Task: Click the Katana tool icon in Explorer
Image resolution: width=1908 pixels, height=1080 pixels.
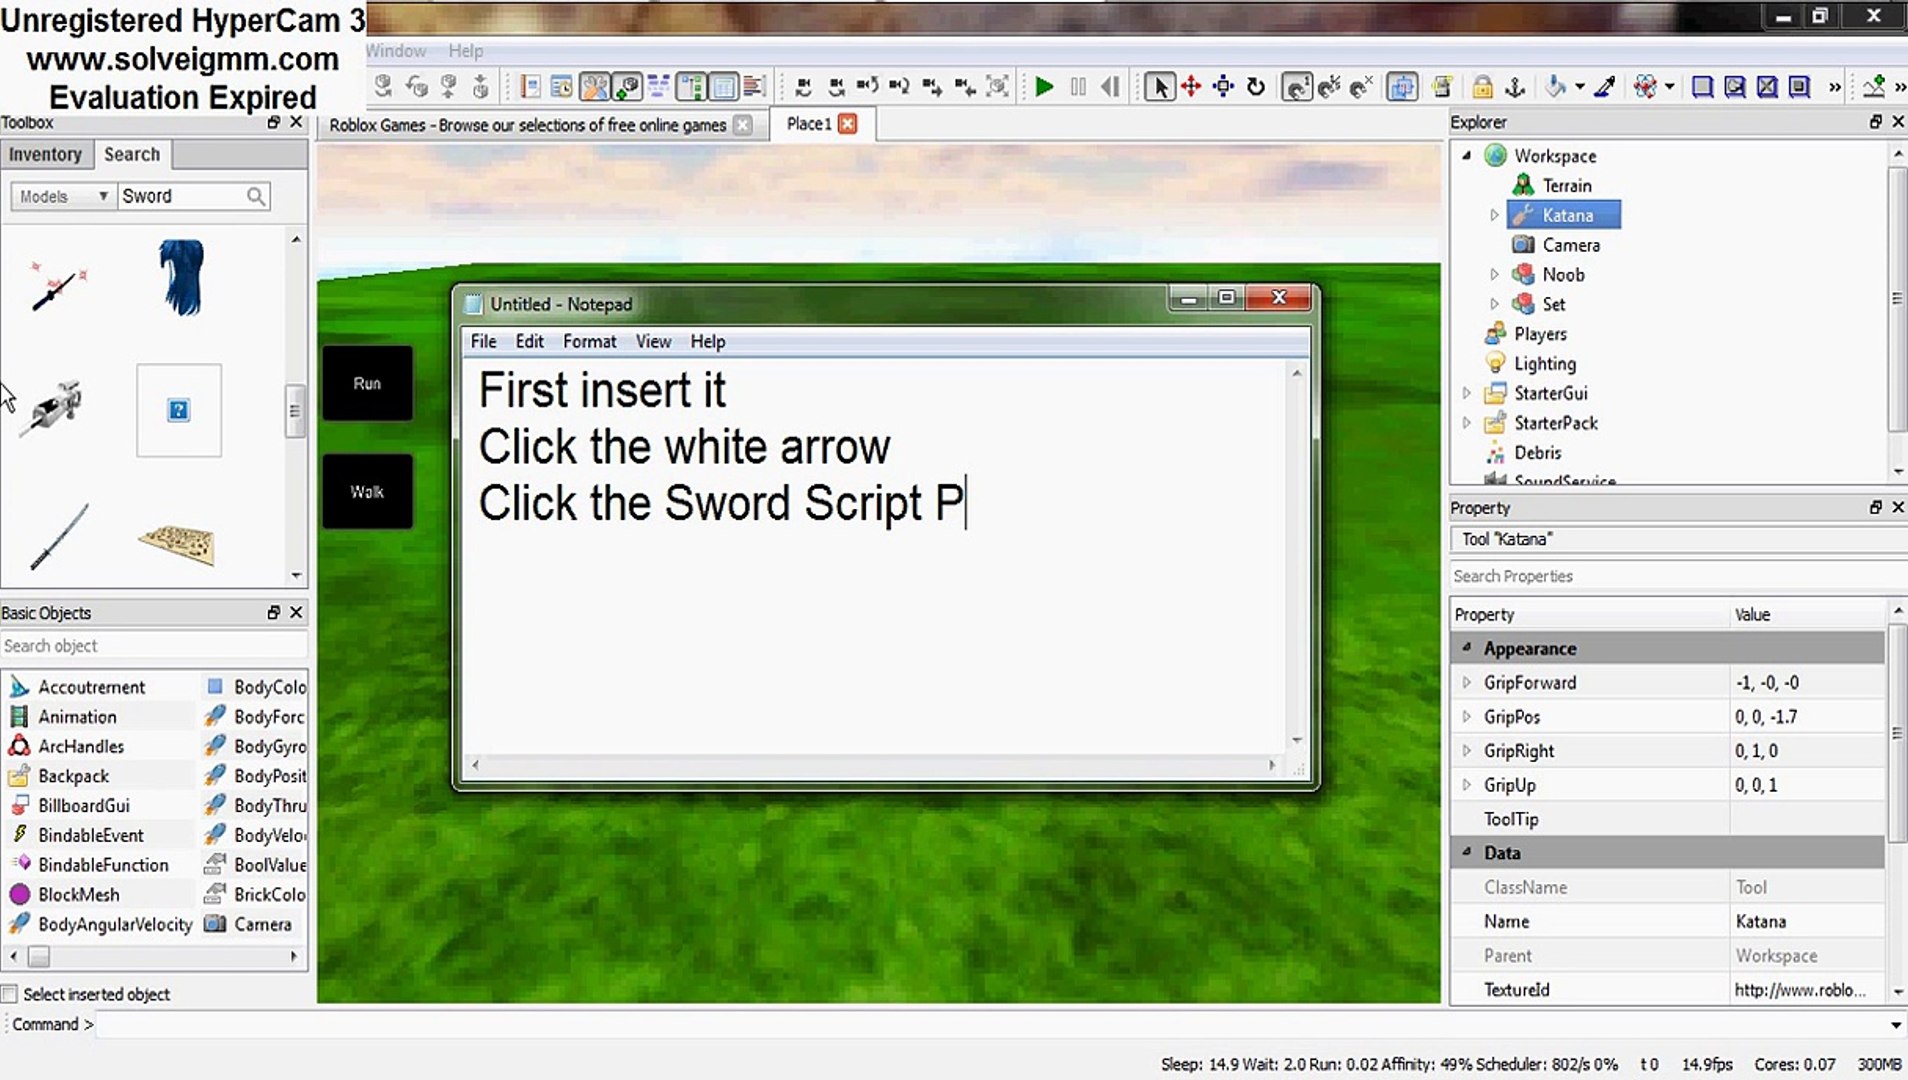Action: tap(1522, 215)
